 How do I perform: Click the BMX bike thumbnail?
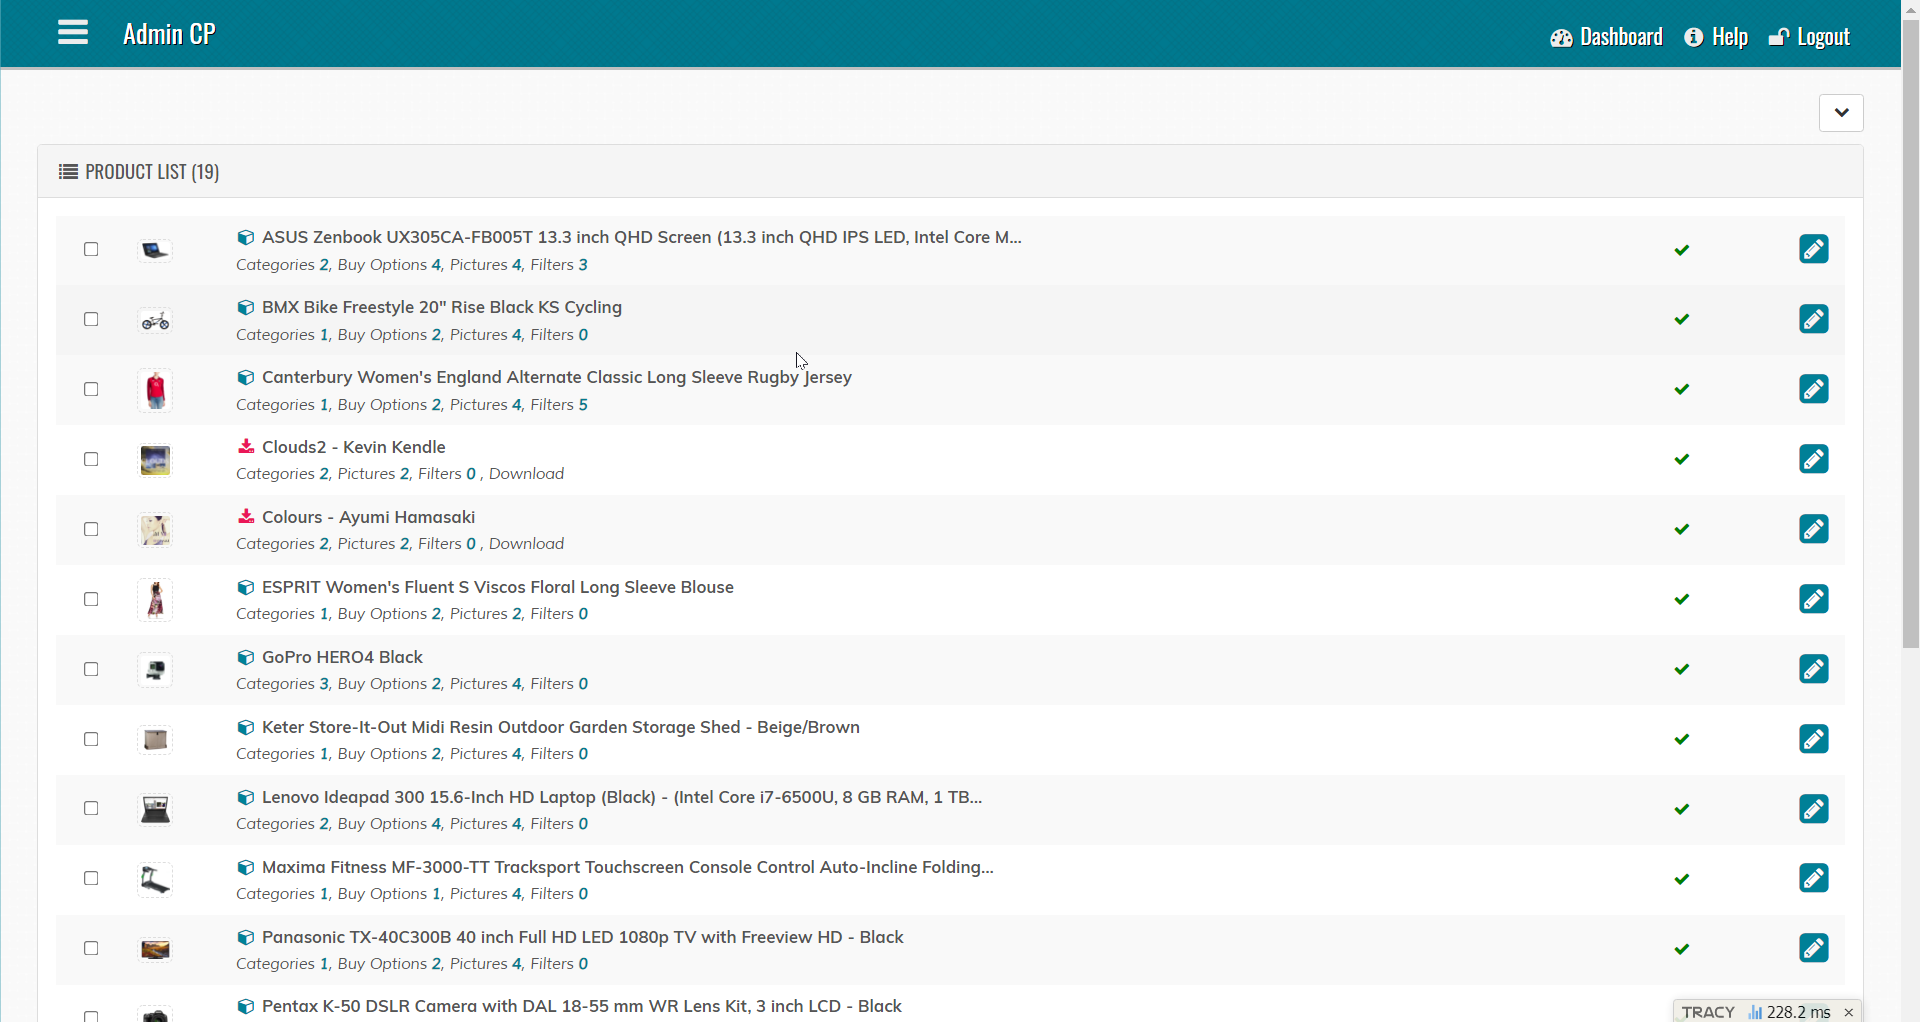coord(155,320)
